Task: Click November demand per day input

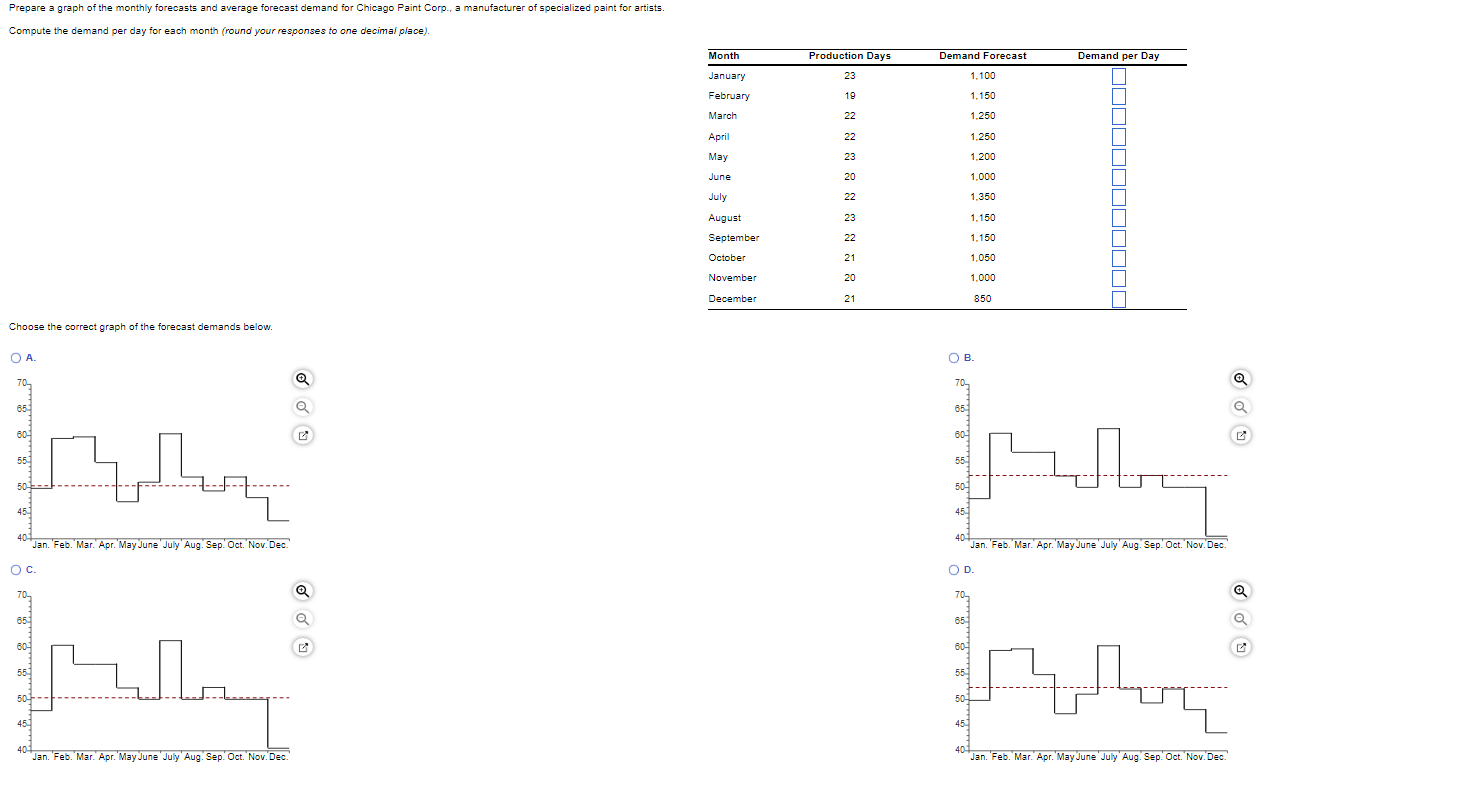Action: [x=1118, y=278]
